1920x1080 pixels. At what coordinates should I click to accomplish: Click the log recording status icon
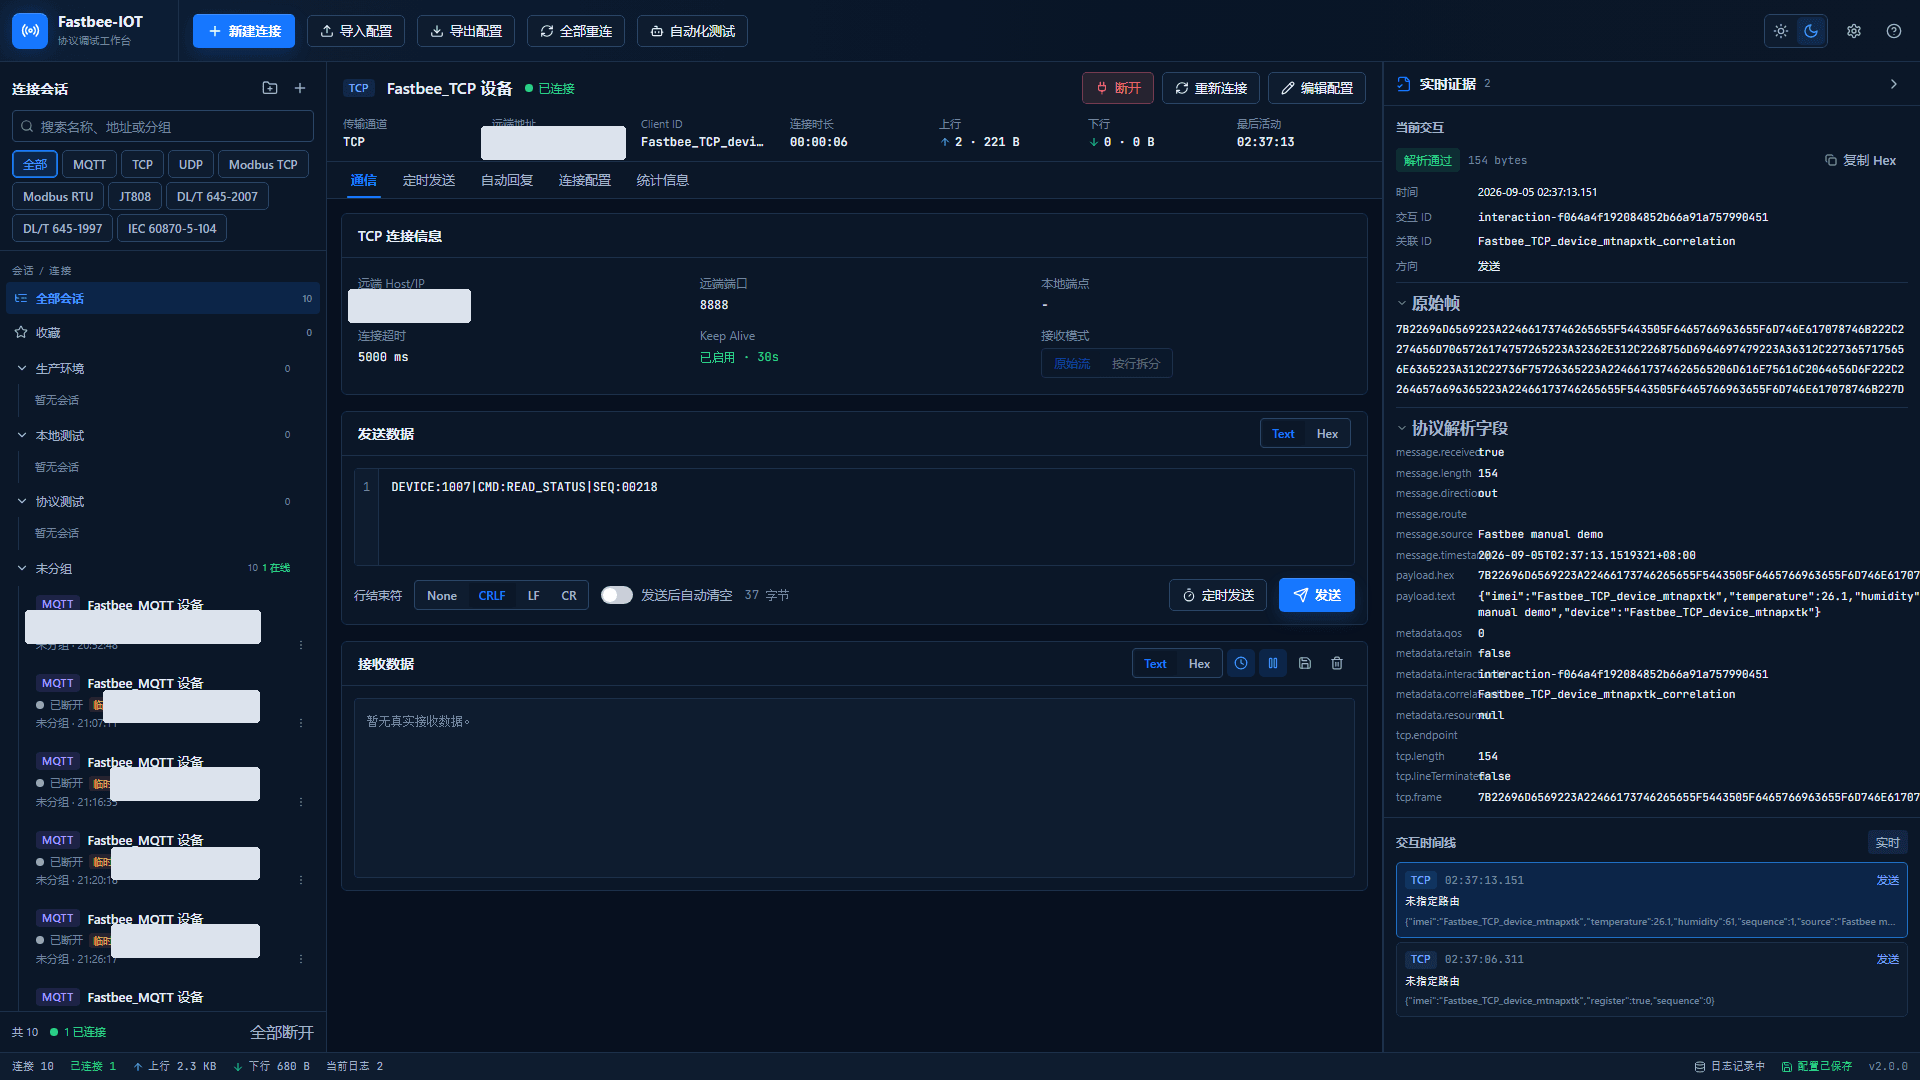pyautogui.click(x=1700, y=1066)
